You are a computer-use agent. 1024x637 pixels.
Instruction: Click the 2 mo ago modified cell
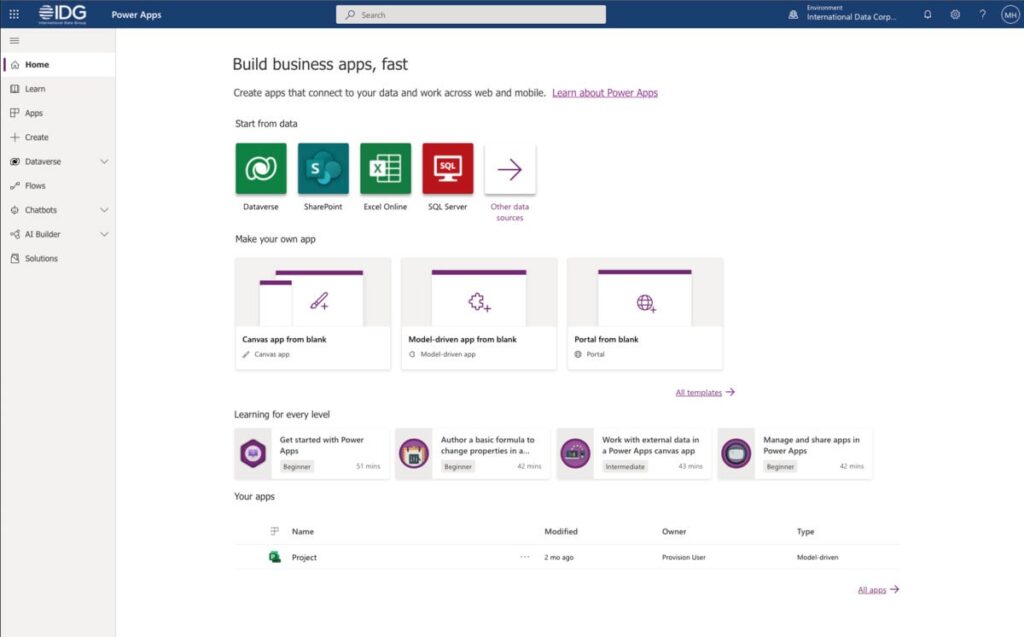(559, 557)
